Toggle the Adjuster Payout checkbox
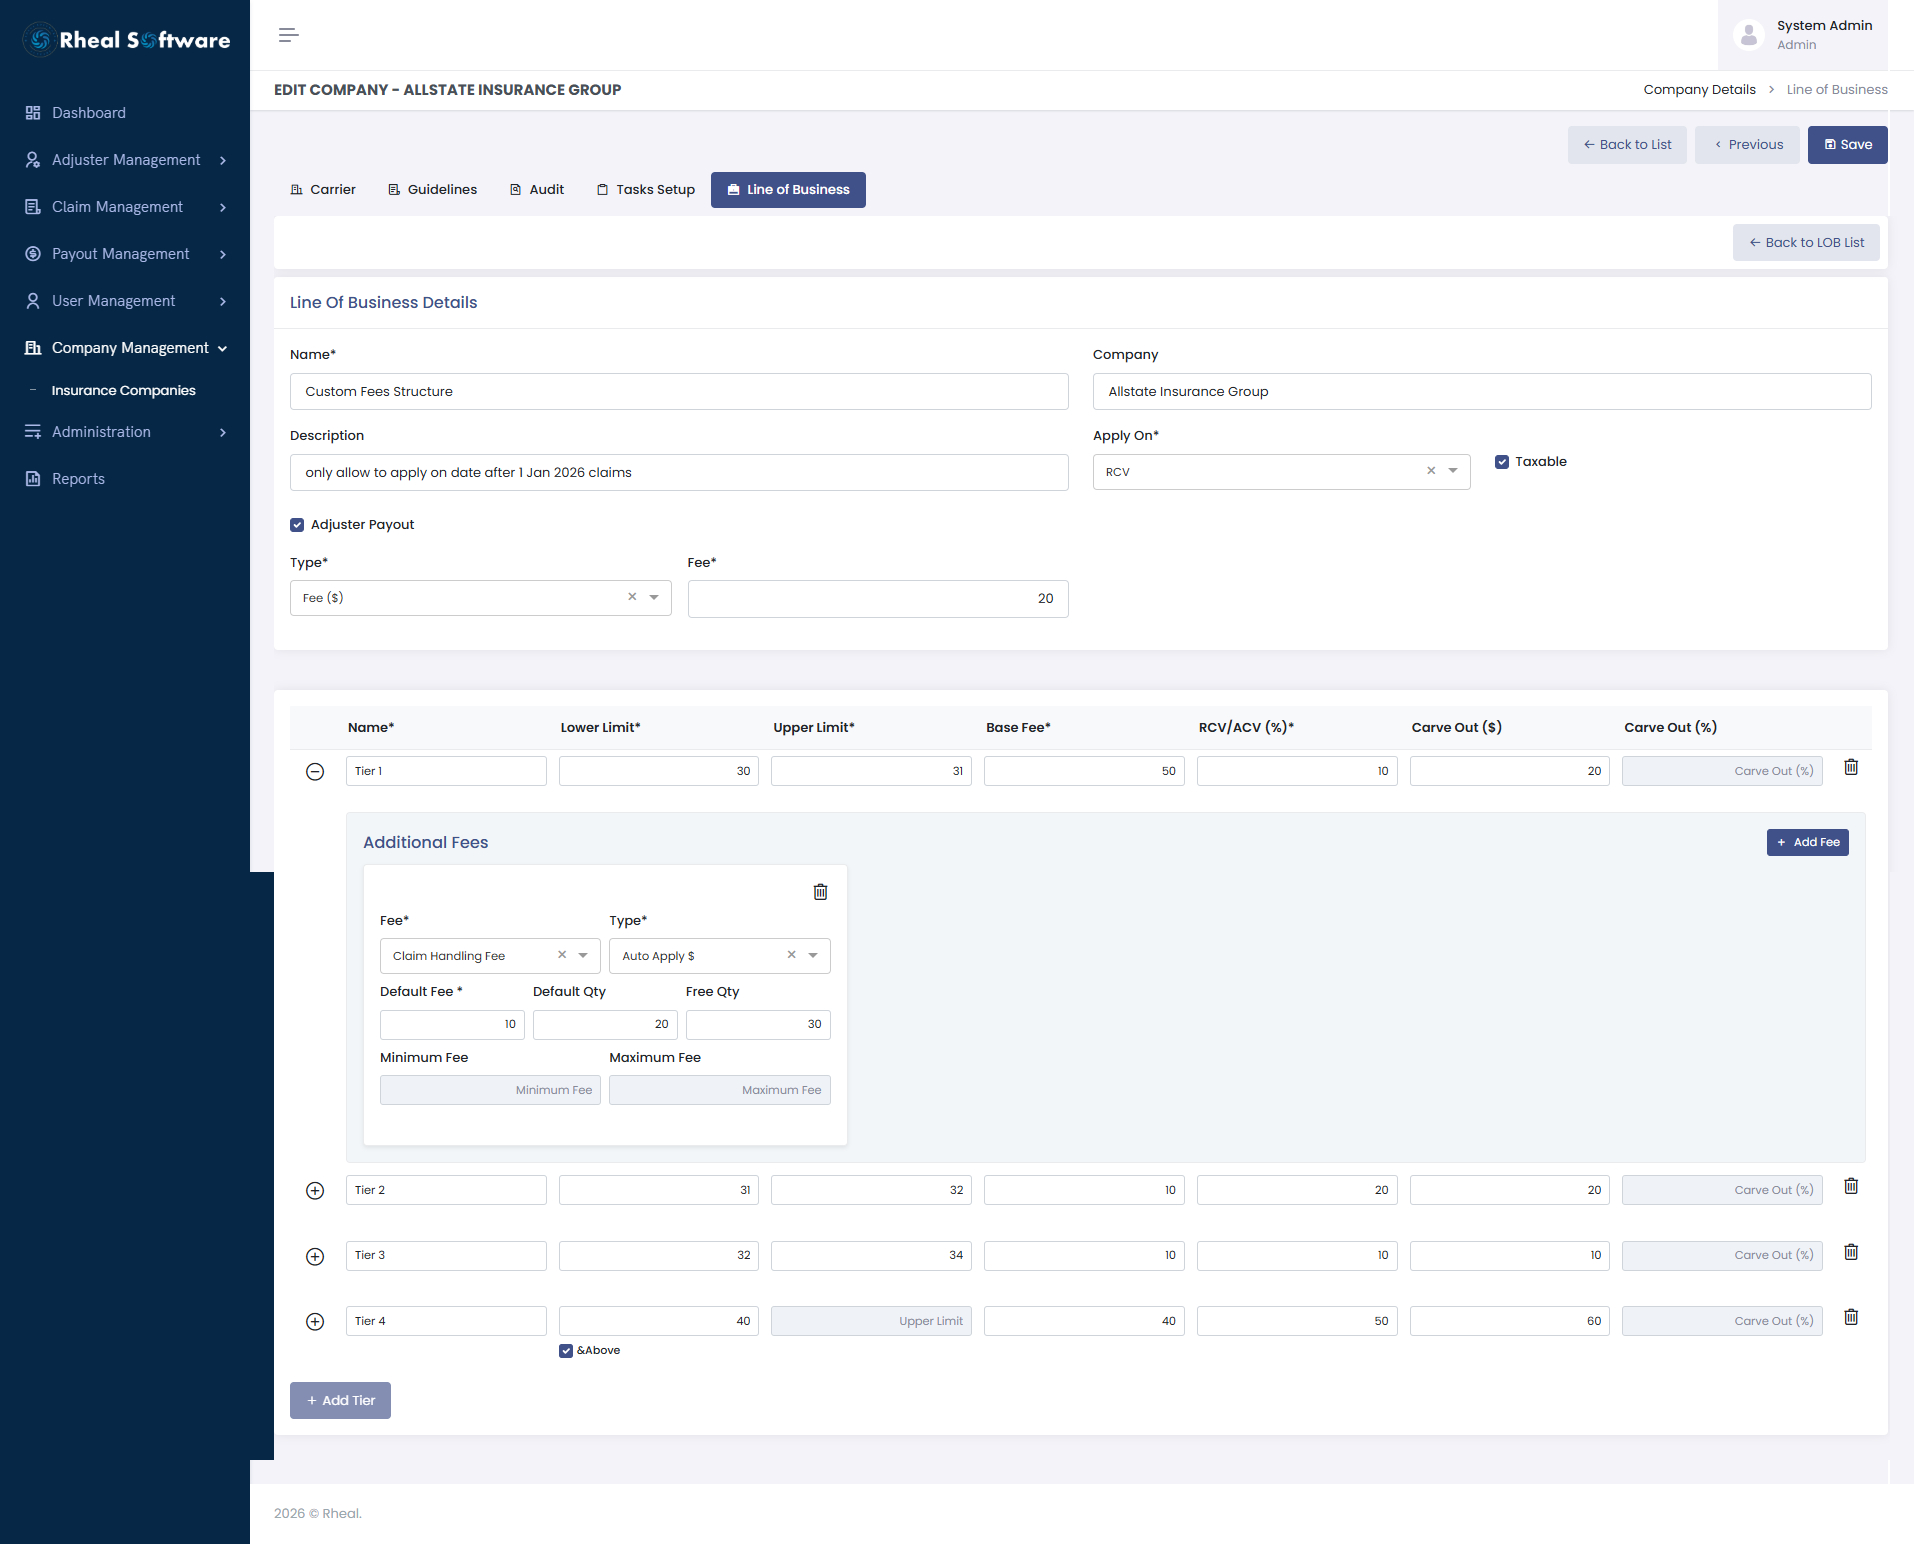Image resolution: width=1914 pixels, height=1544 pixels. coord(297,525)
